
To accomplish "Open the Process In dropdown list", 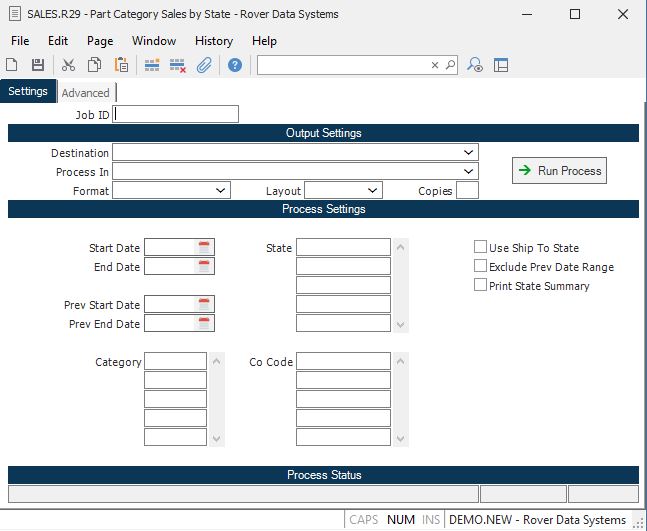I will [x=469, y=172].
